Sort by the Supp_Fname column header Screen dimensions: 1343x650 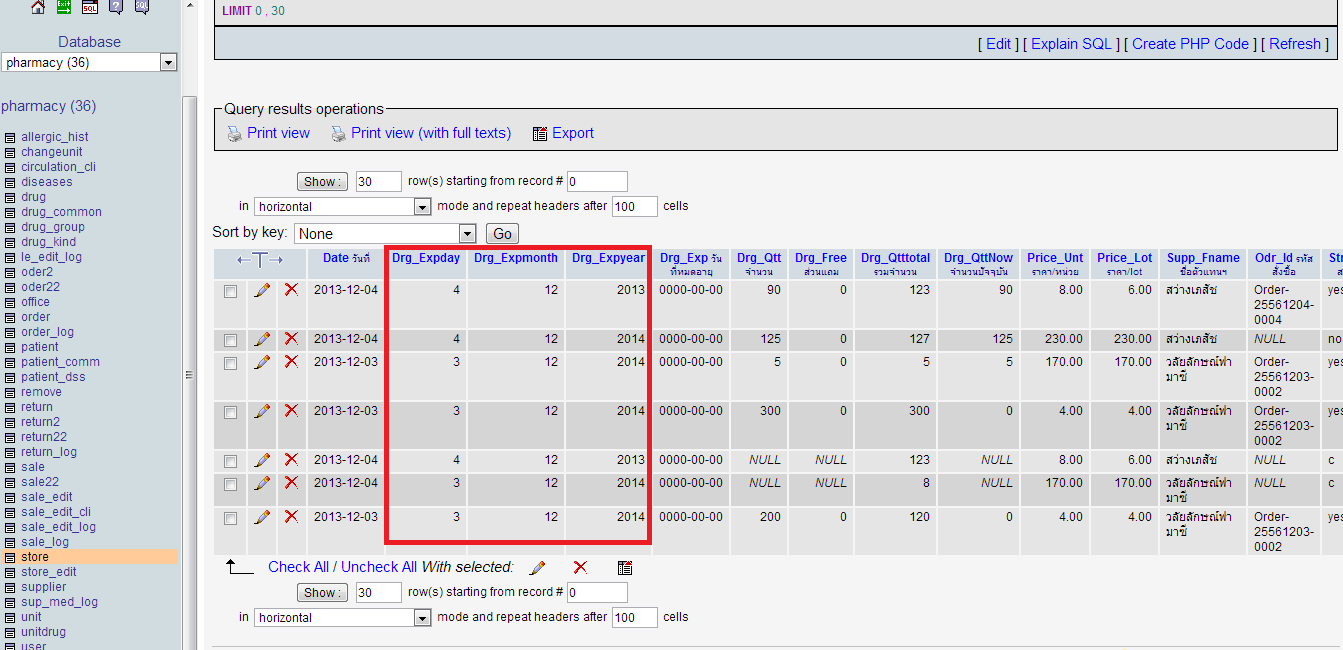(x=1203, y=258)
